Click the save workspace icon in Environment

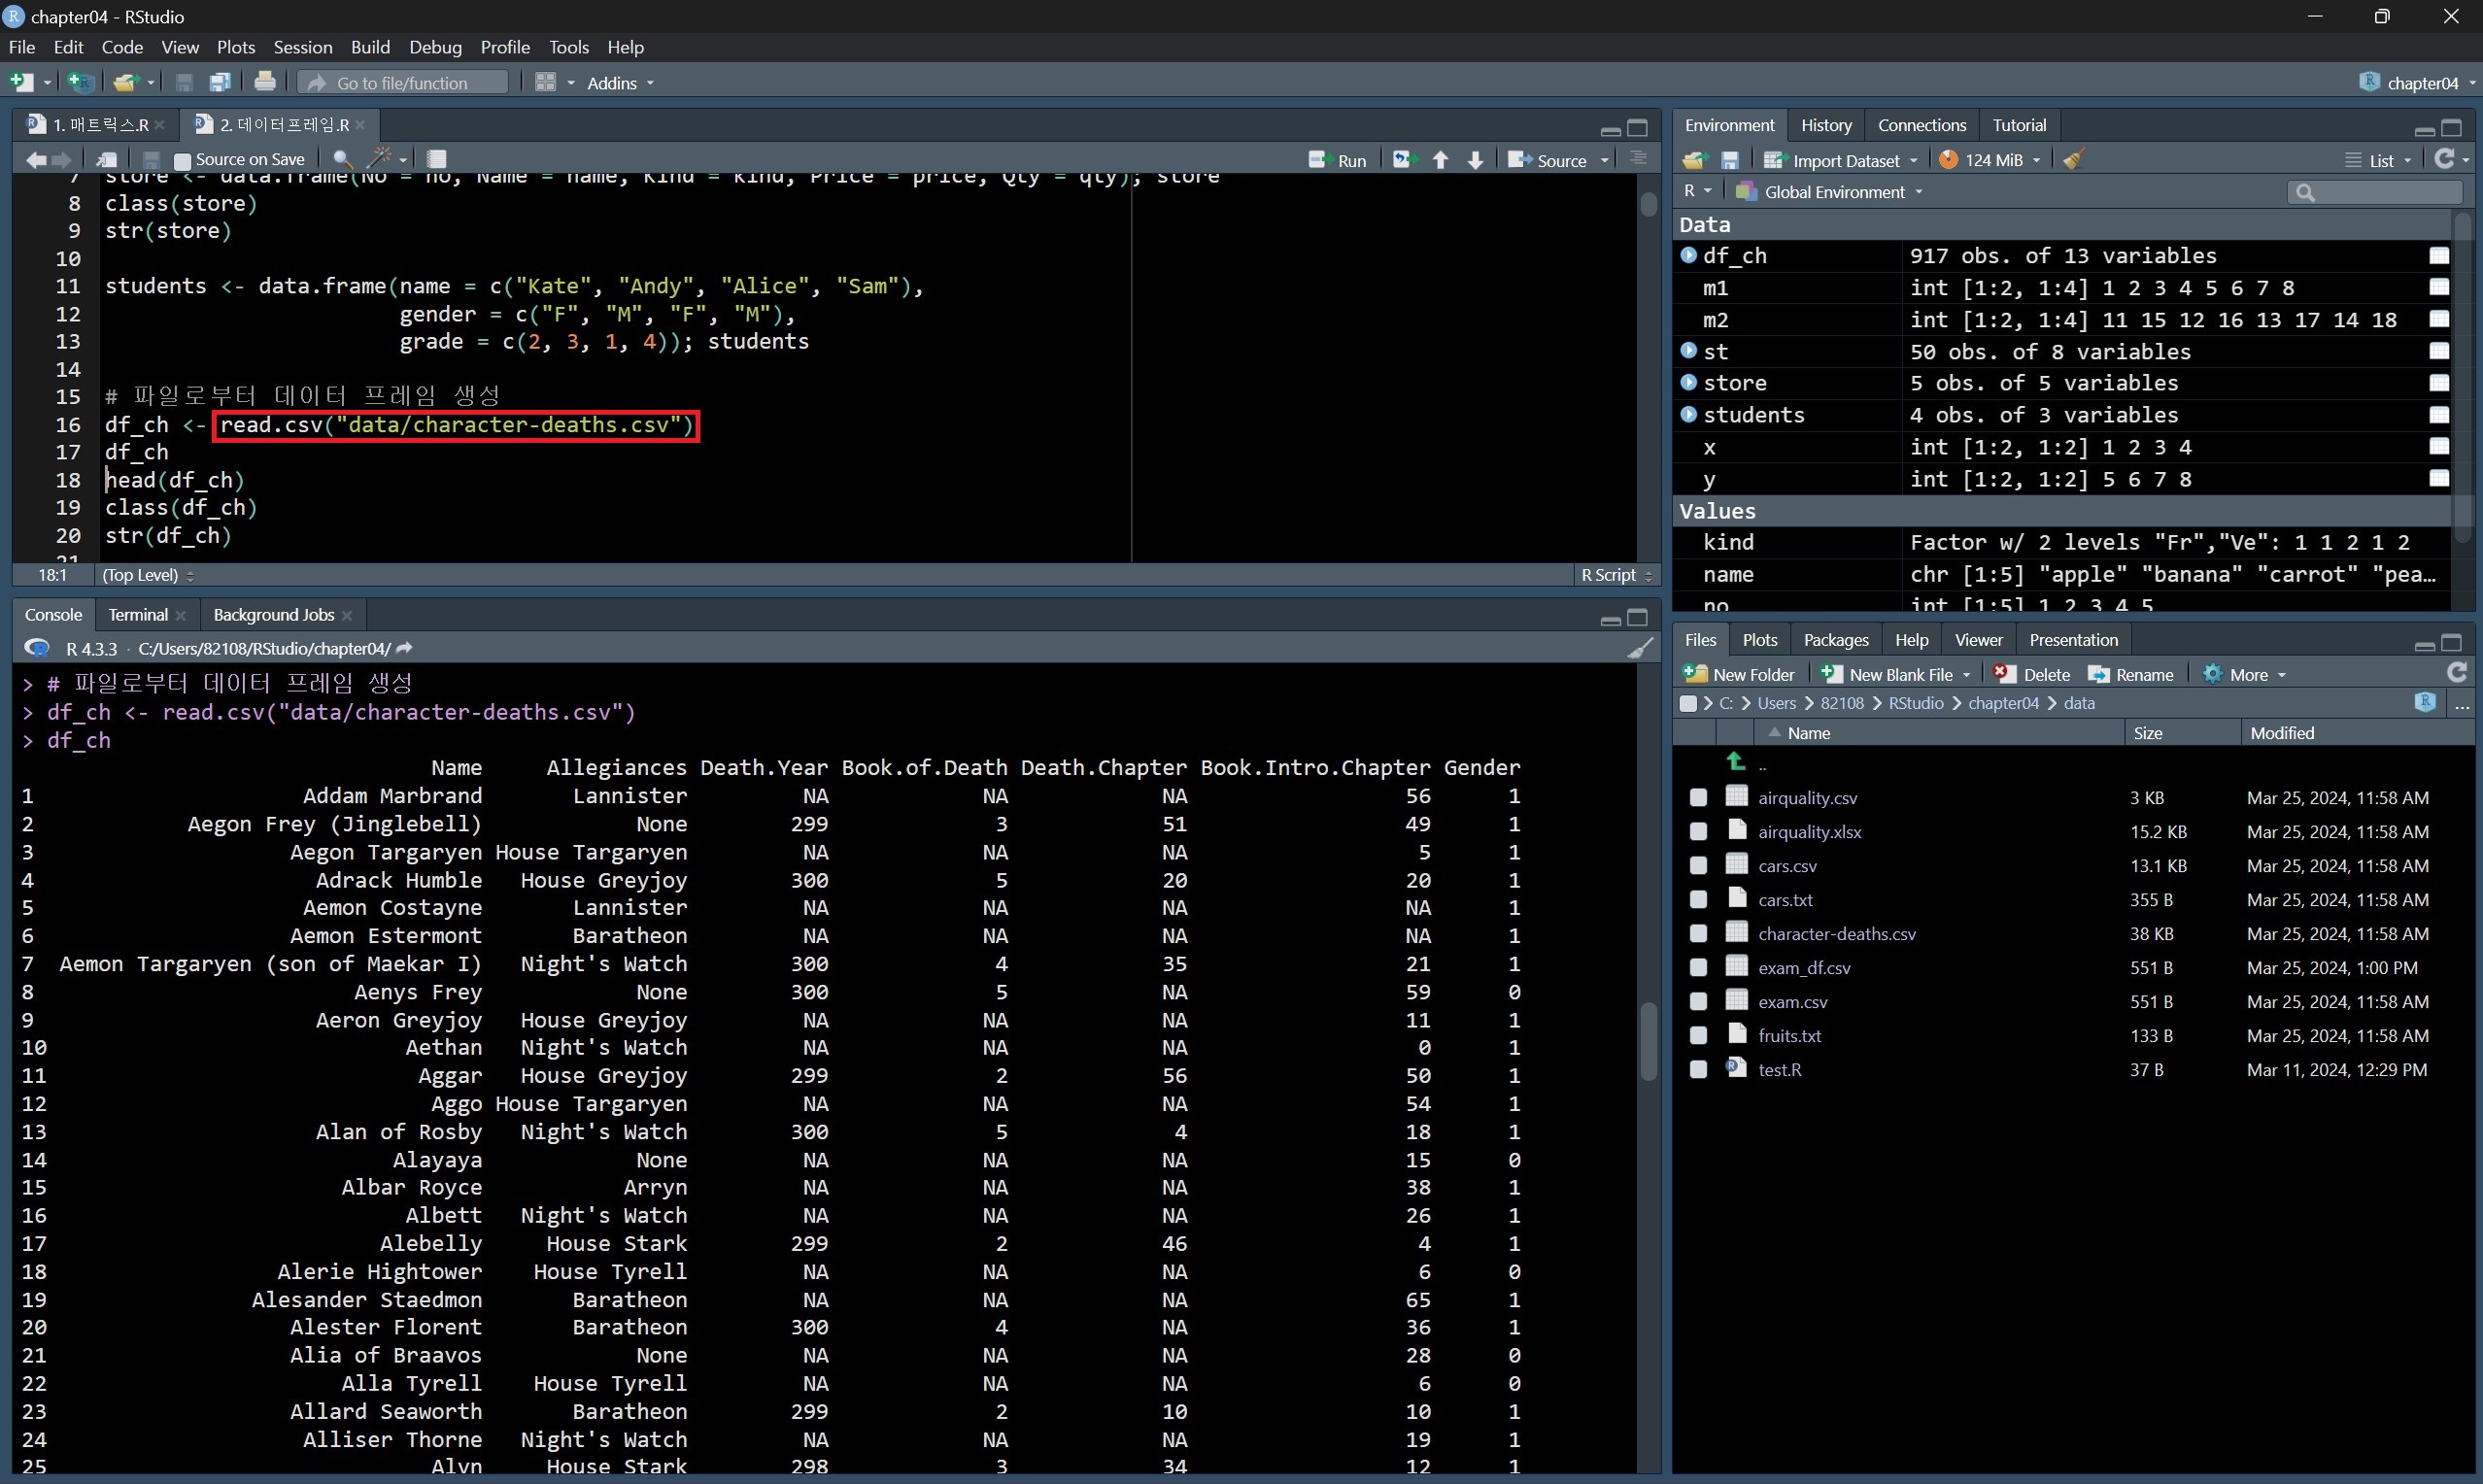(1730, 160)
